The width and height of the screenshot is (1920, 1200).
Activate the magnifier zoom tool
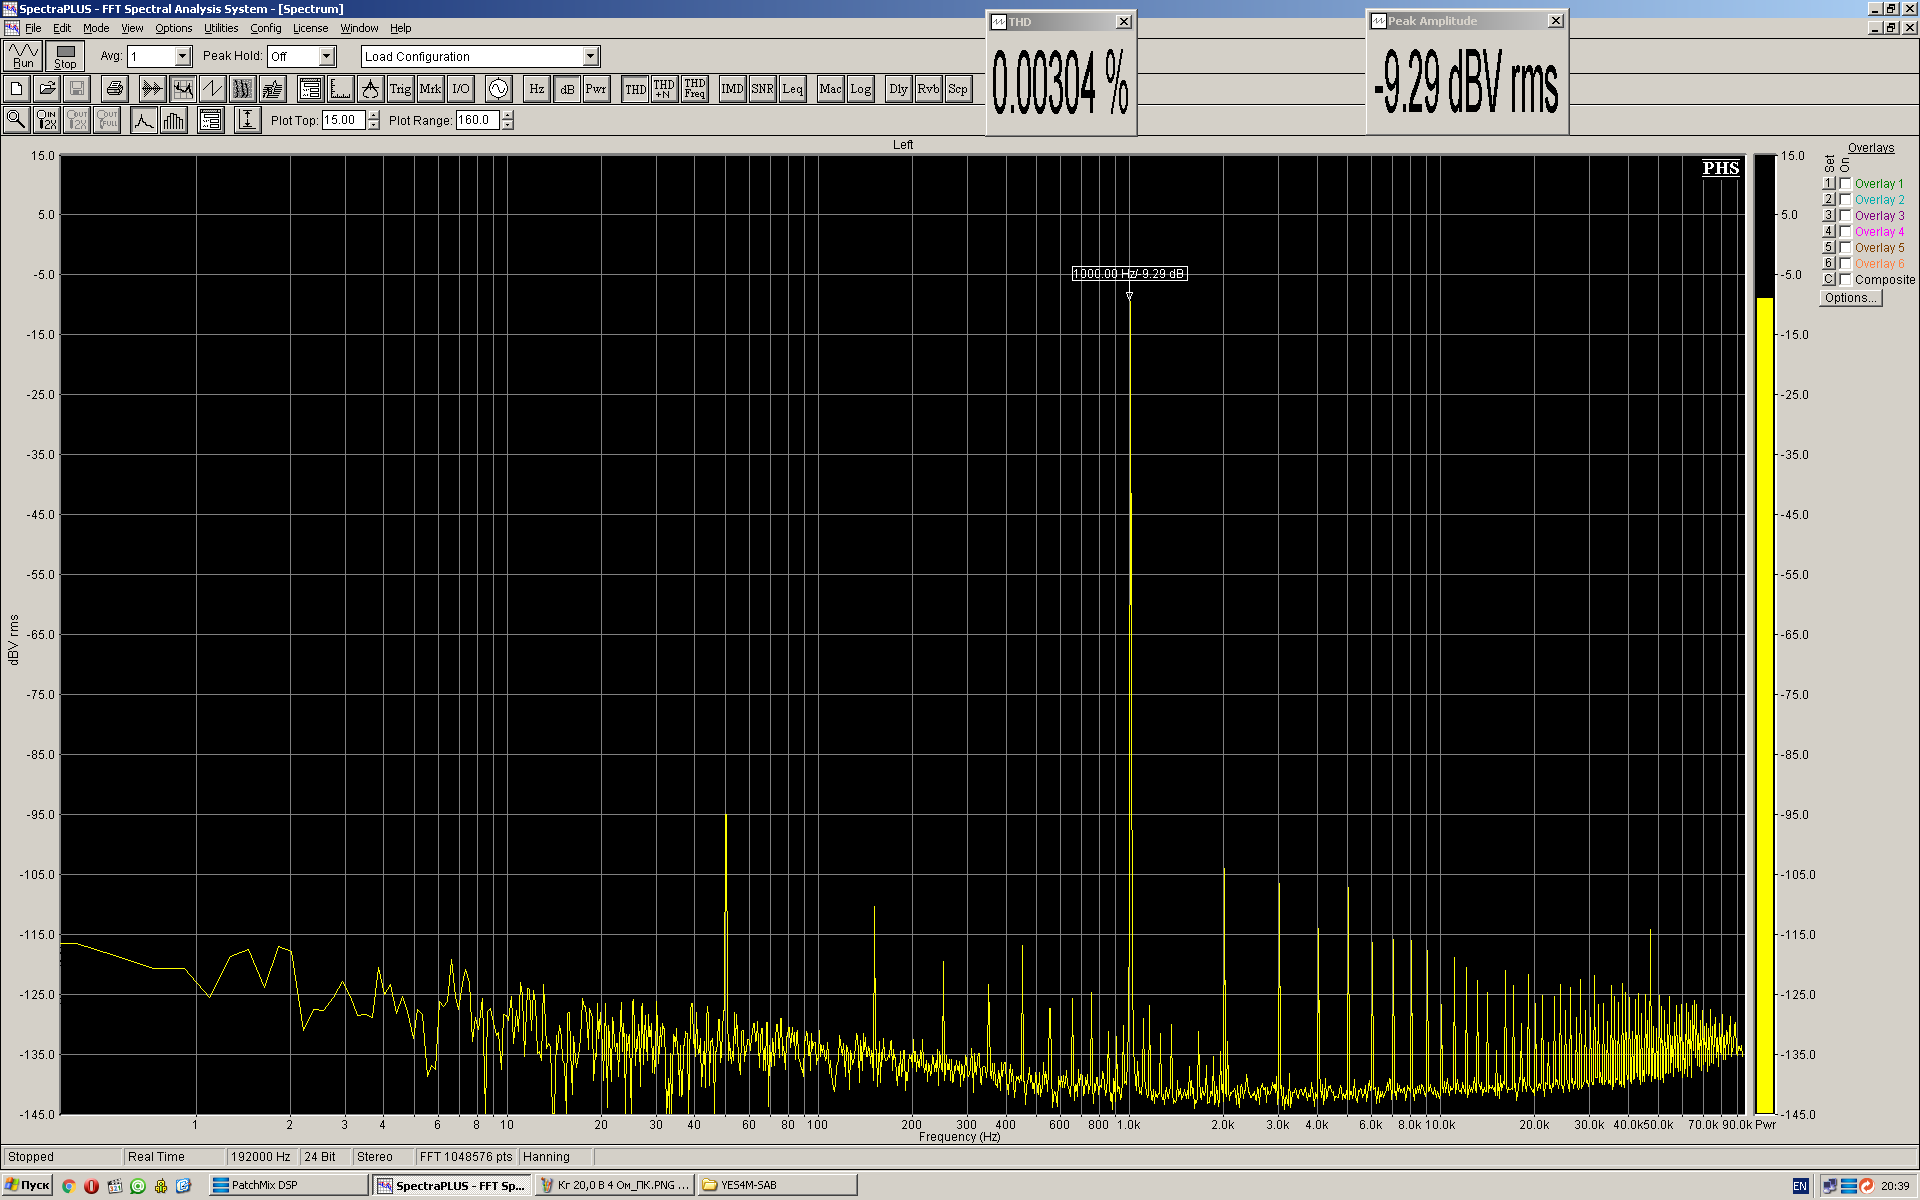pos(17,120)
